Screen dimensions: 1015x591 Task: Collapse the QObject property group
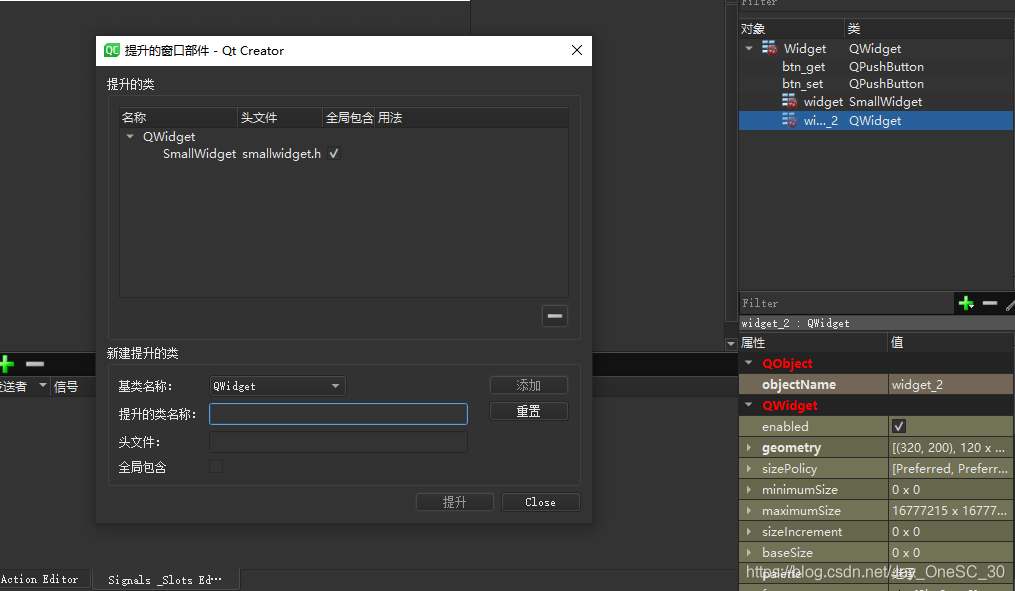(x=748, y=362)
